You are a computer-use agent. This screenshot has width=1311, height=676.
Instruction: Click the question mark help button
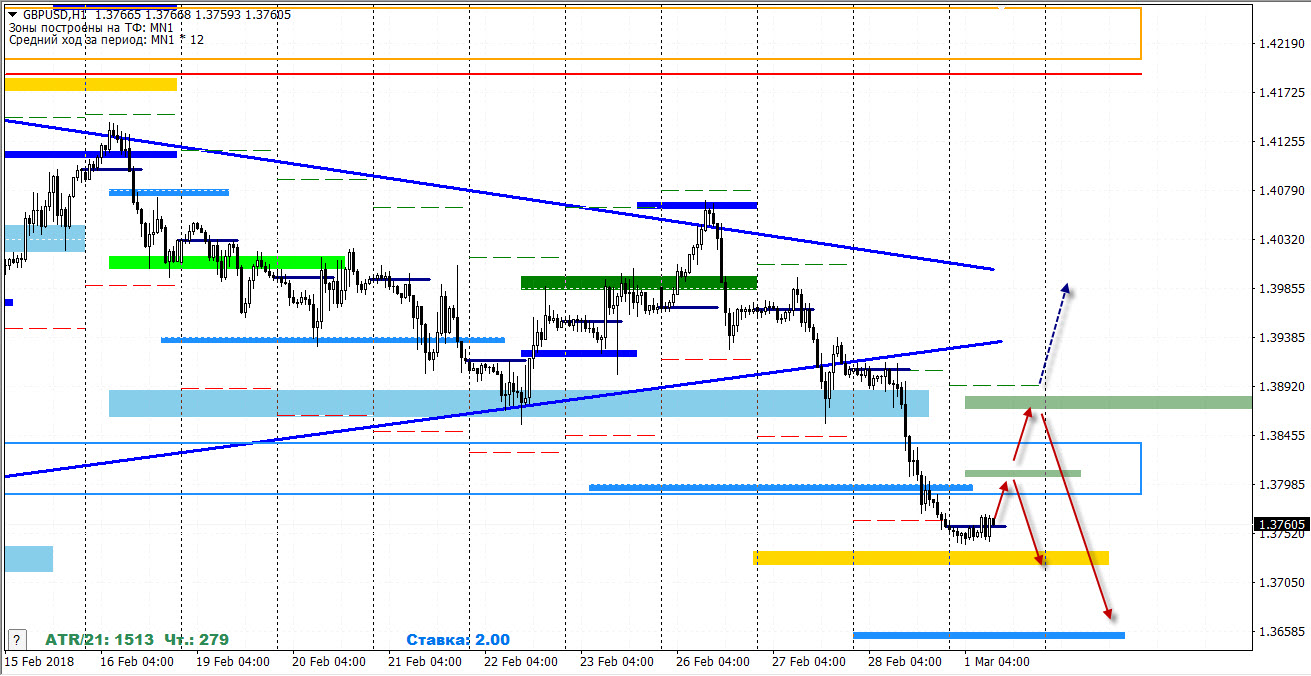pyautogui.click(x=16, y=639)
